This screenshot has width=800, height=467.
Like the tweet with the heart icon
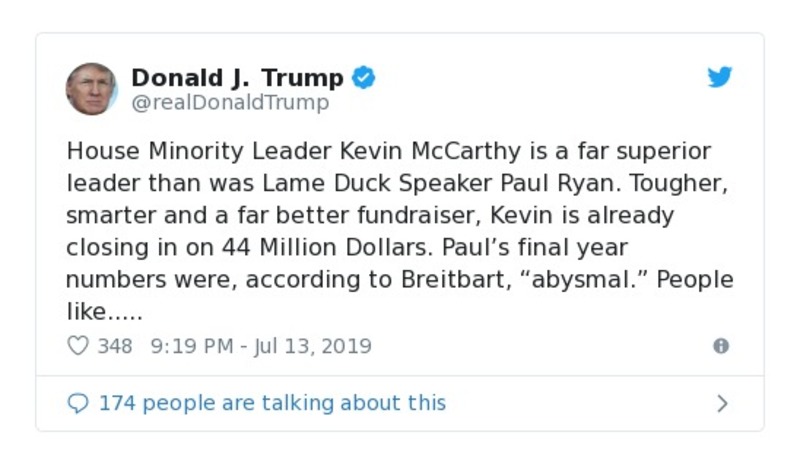pyautogui.click(x=78, y=346)
